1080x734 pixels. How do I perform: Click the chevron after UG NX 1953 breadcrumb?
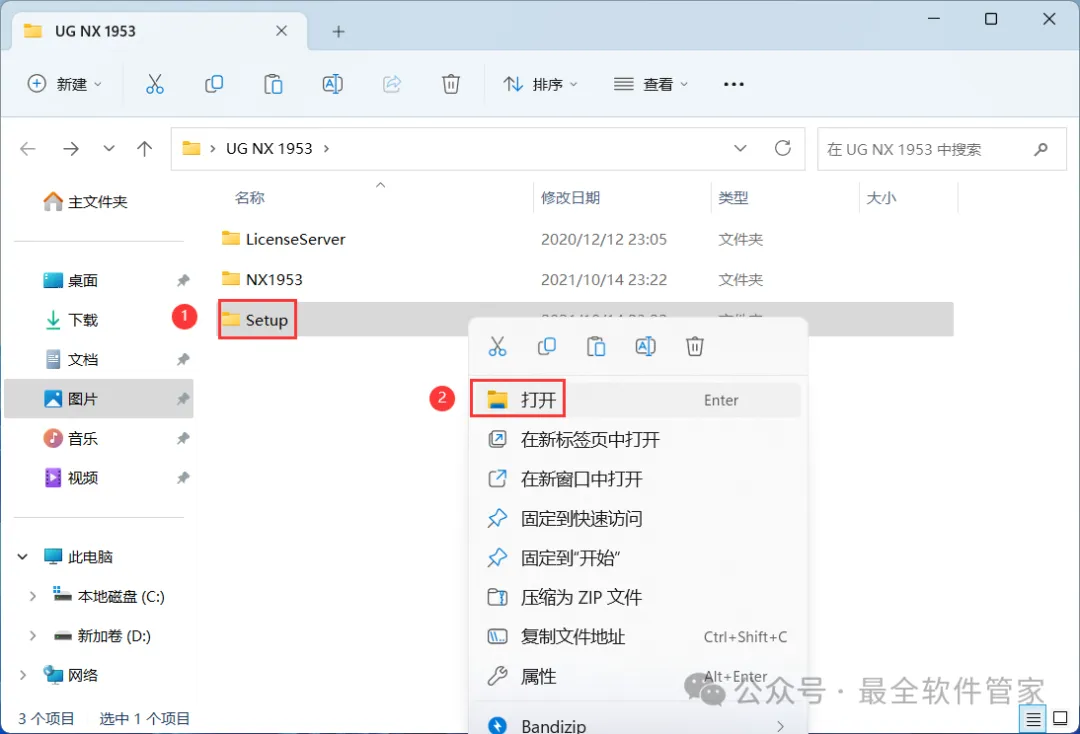pyautogui.click(x=326, y=149)
